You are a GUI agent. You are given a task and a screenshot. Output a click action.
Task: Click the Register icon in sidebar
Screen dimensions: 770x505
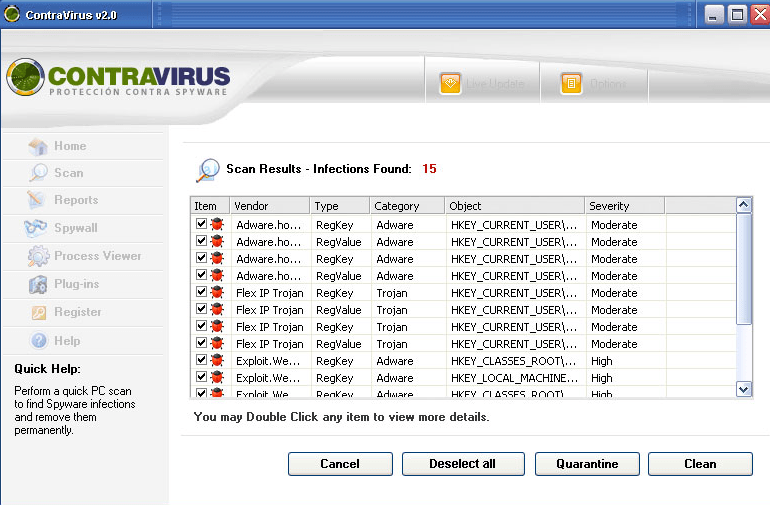click(x=38, y=313)
